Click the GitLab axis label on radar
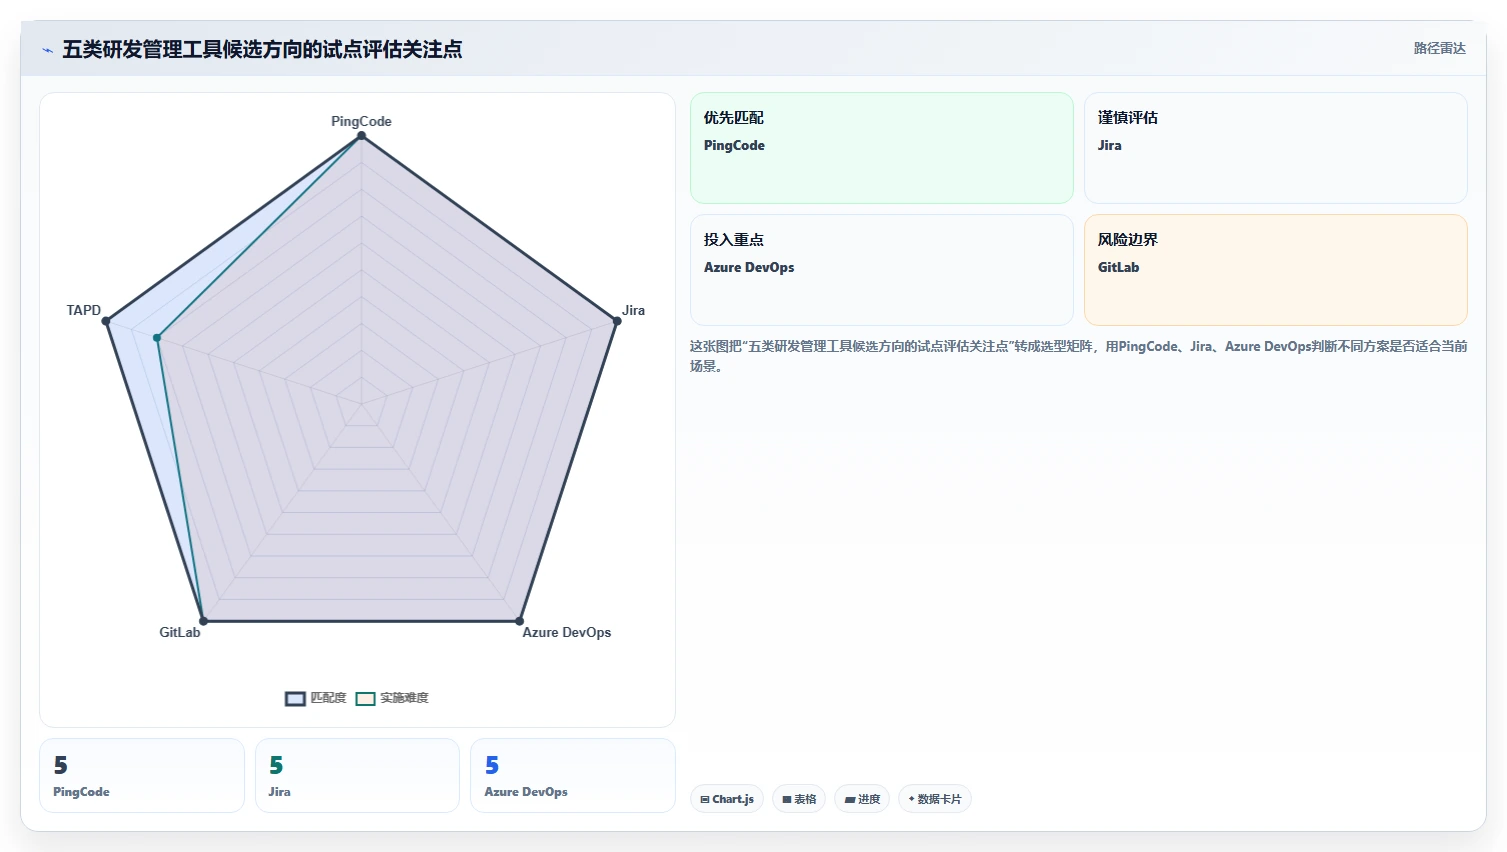 pyautogui.click(x=180, y=632)
